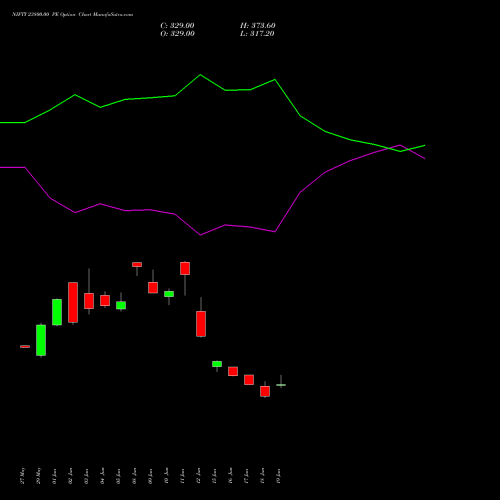
Task: Click the 10 Jun date label
Action: (x=167, y=476)
